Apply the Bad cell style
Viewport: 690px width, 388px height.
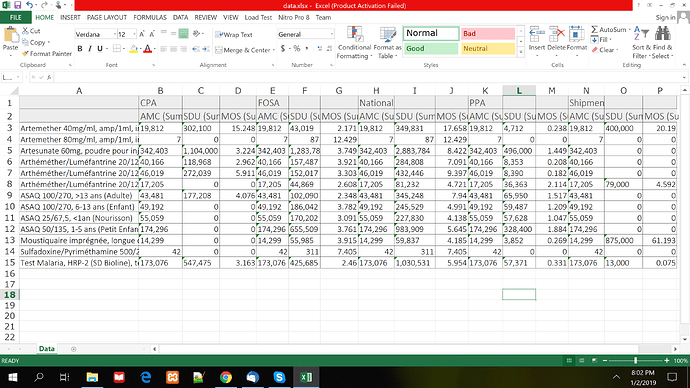click(488, 33)
